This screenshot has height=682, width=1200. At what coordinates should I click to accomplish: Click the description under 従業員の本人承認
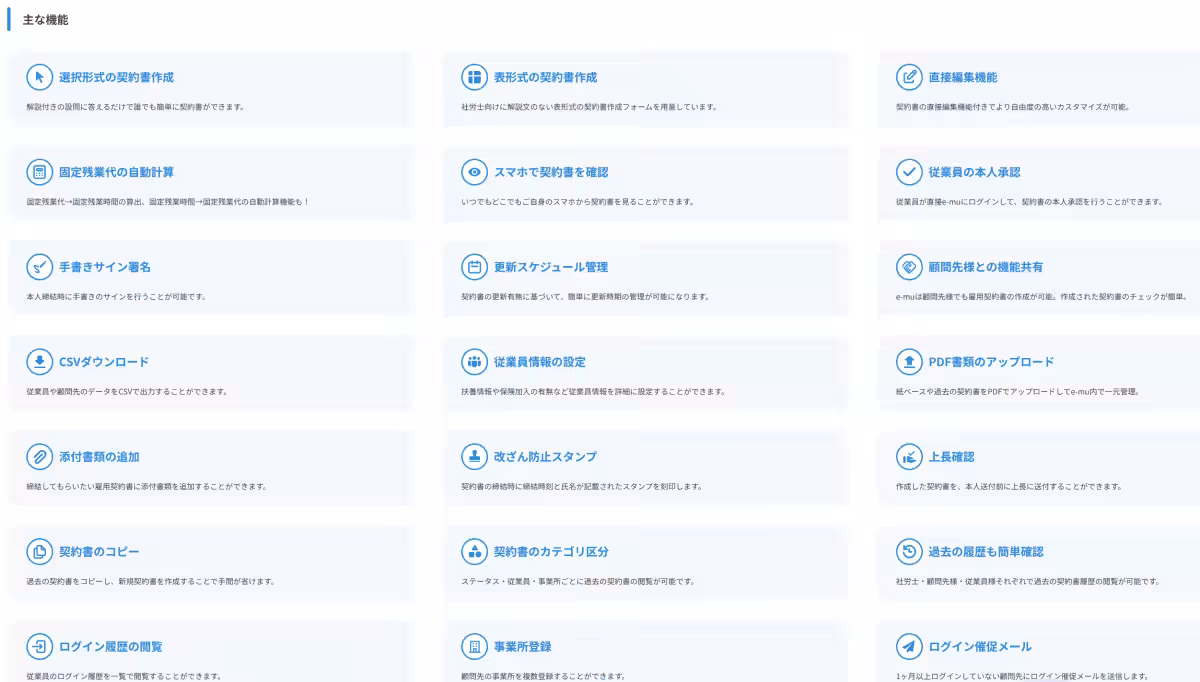pos(1029,202)
